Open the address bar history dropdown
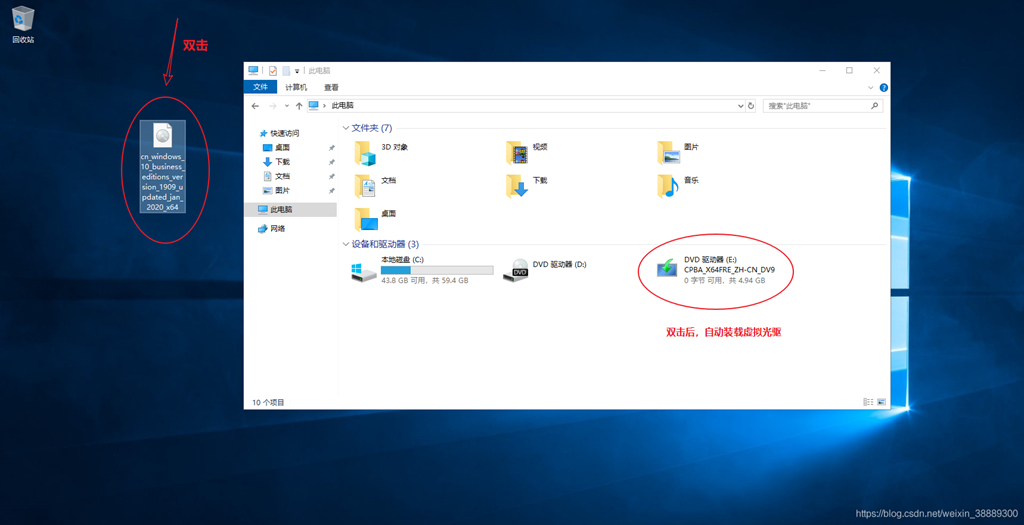Image resolution: width=1024 pixels, height=525 pixels. (740, 105)
